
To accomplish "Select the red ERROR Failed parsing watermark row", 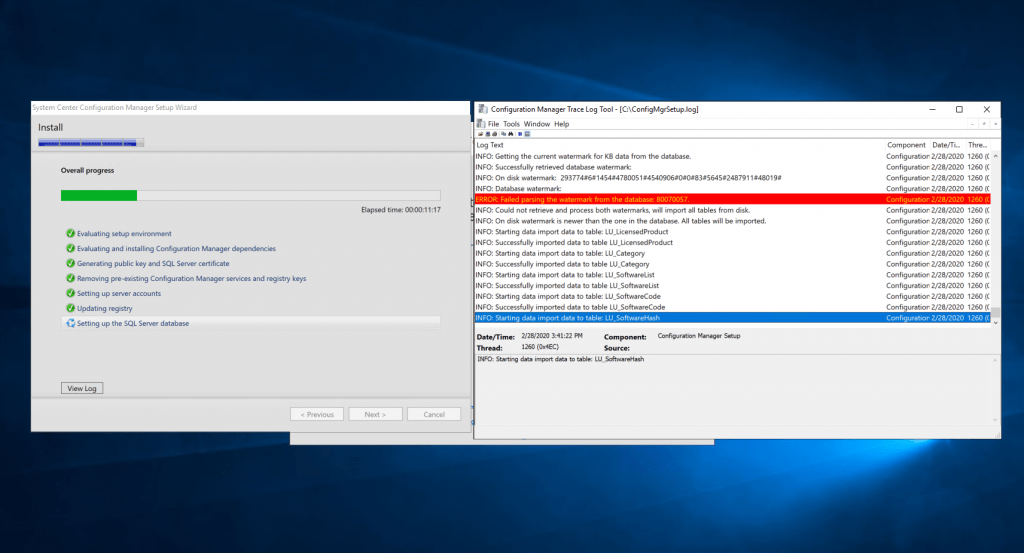I will [x=733, y=199].
